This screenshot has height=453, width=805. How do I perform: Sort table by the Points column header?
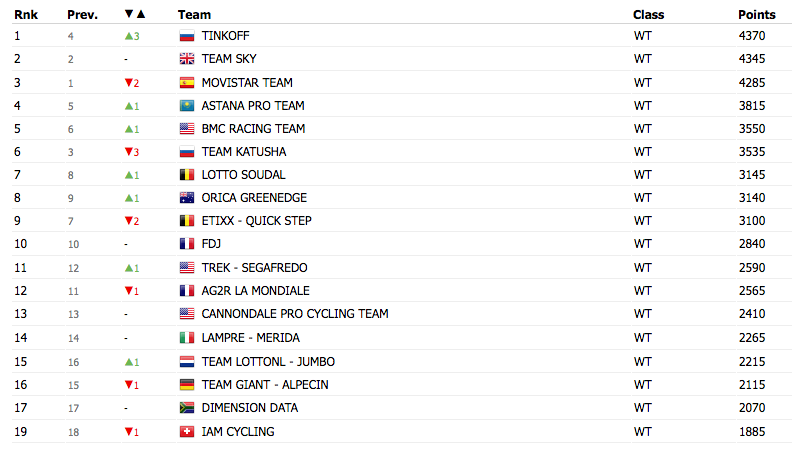click(757, 15)
